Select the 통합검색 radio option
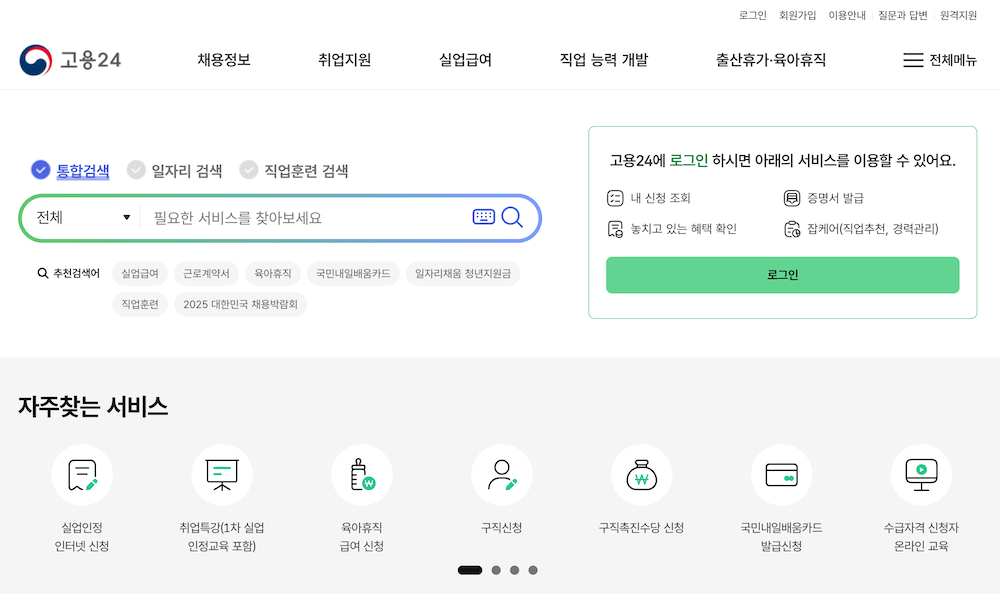 pos(70,170)
